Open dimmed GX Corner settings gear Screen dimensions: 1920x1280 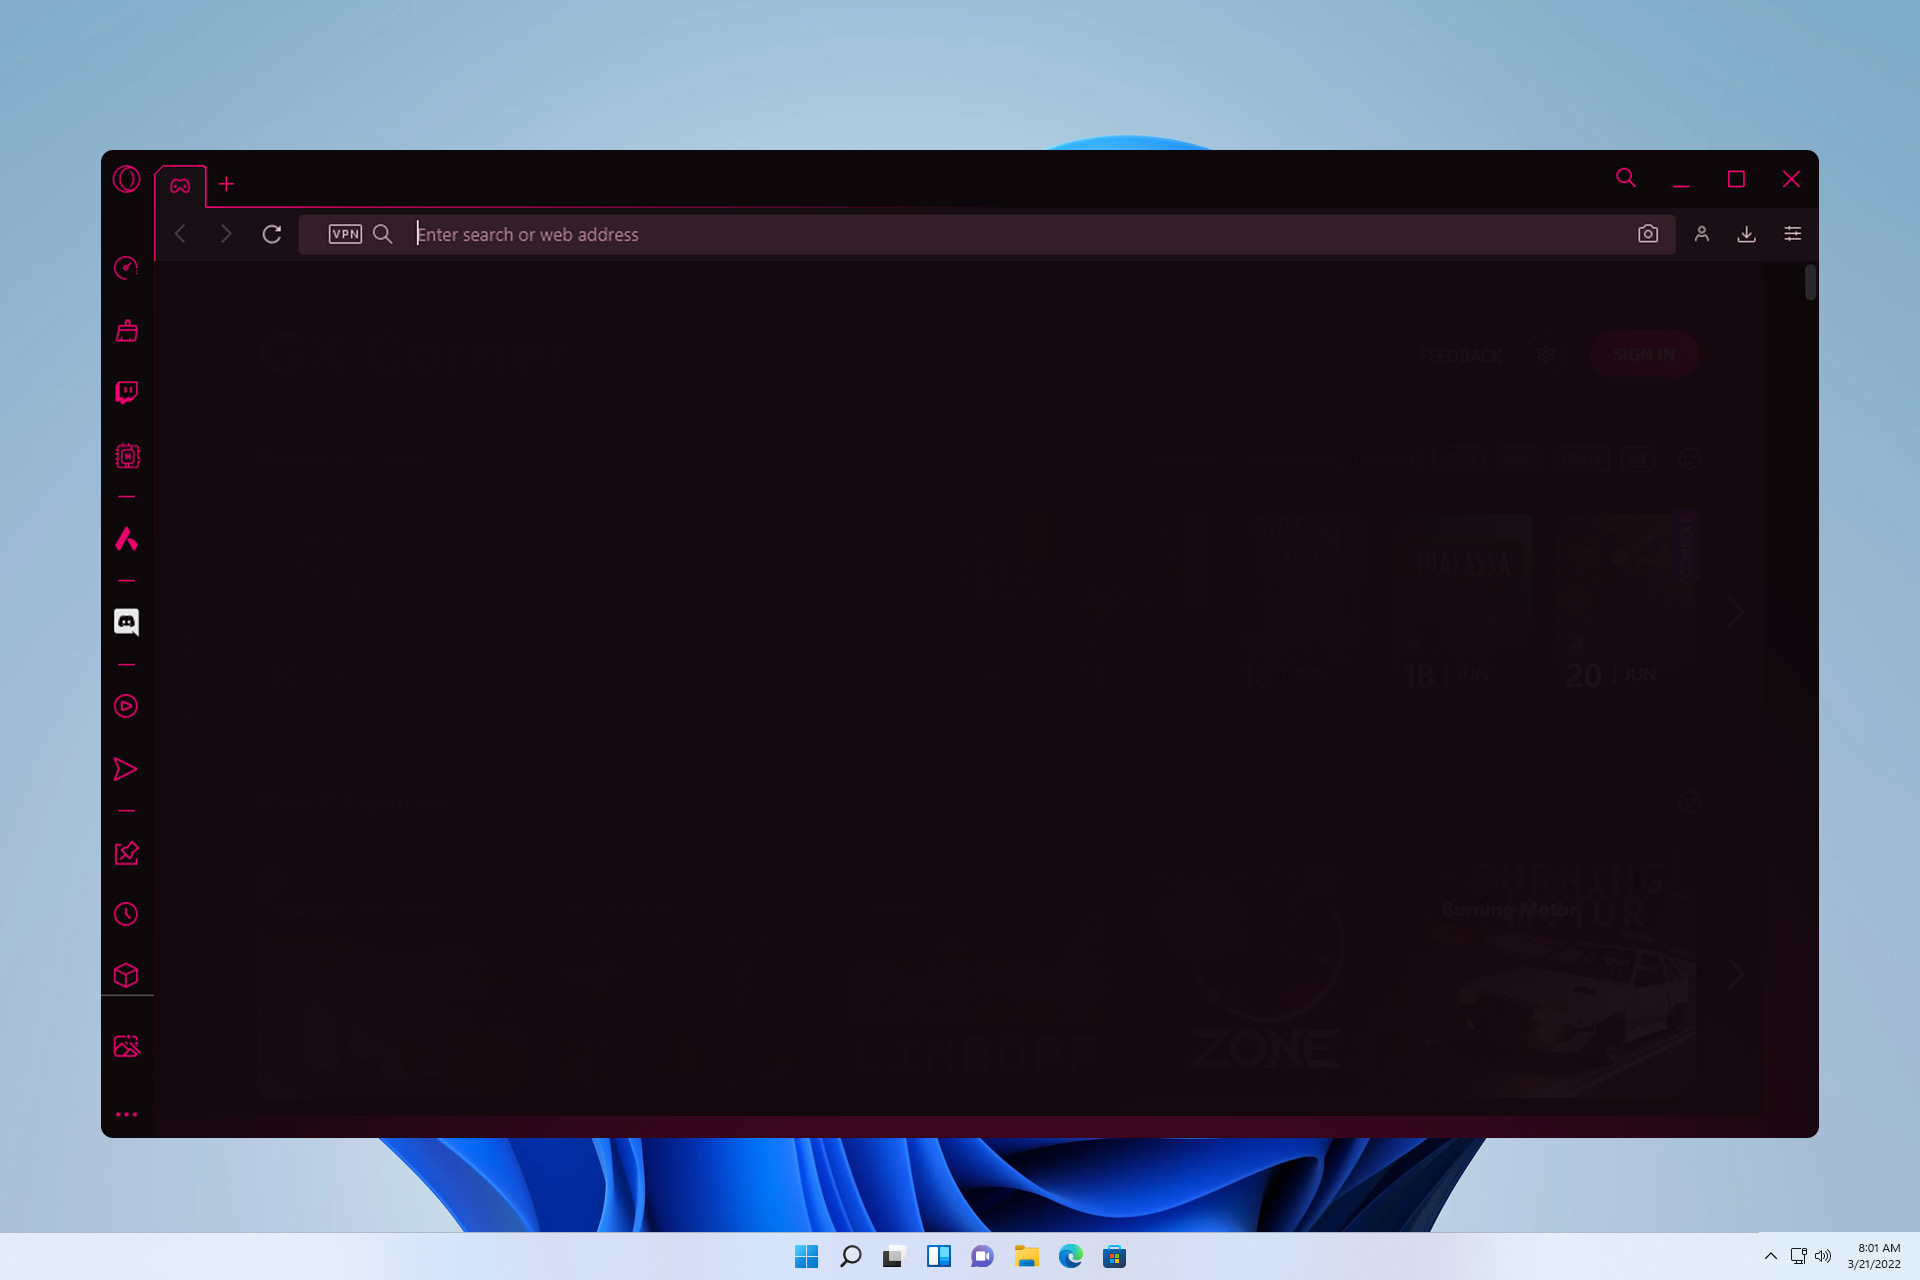click(x=1546, y=355)
